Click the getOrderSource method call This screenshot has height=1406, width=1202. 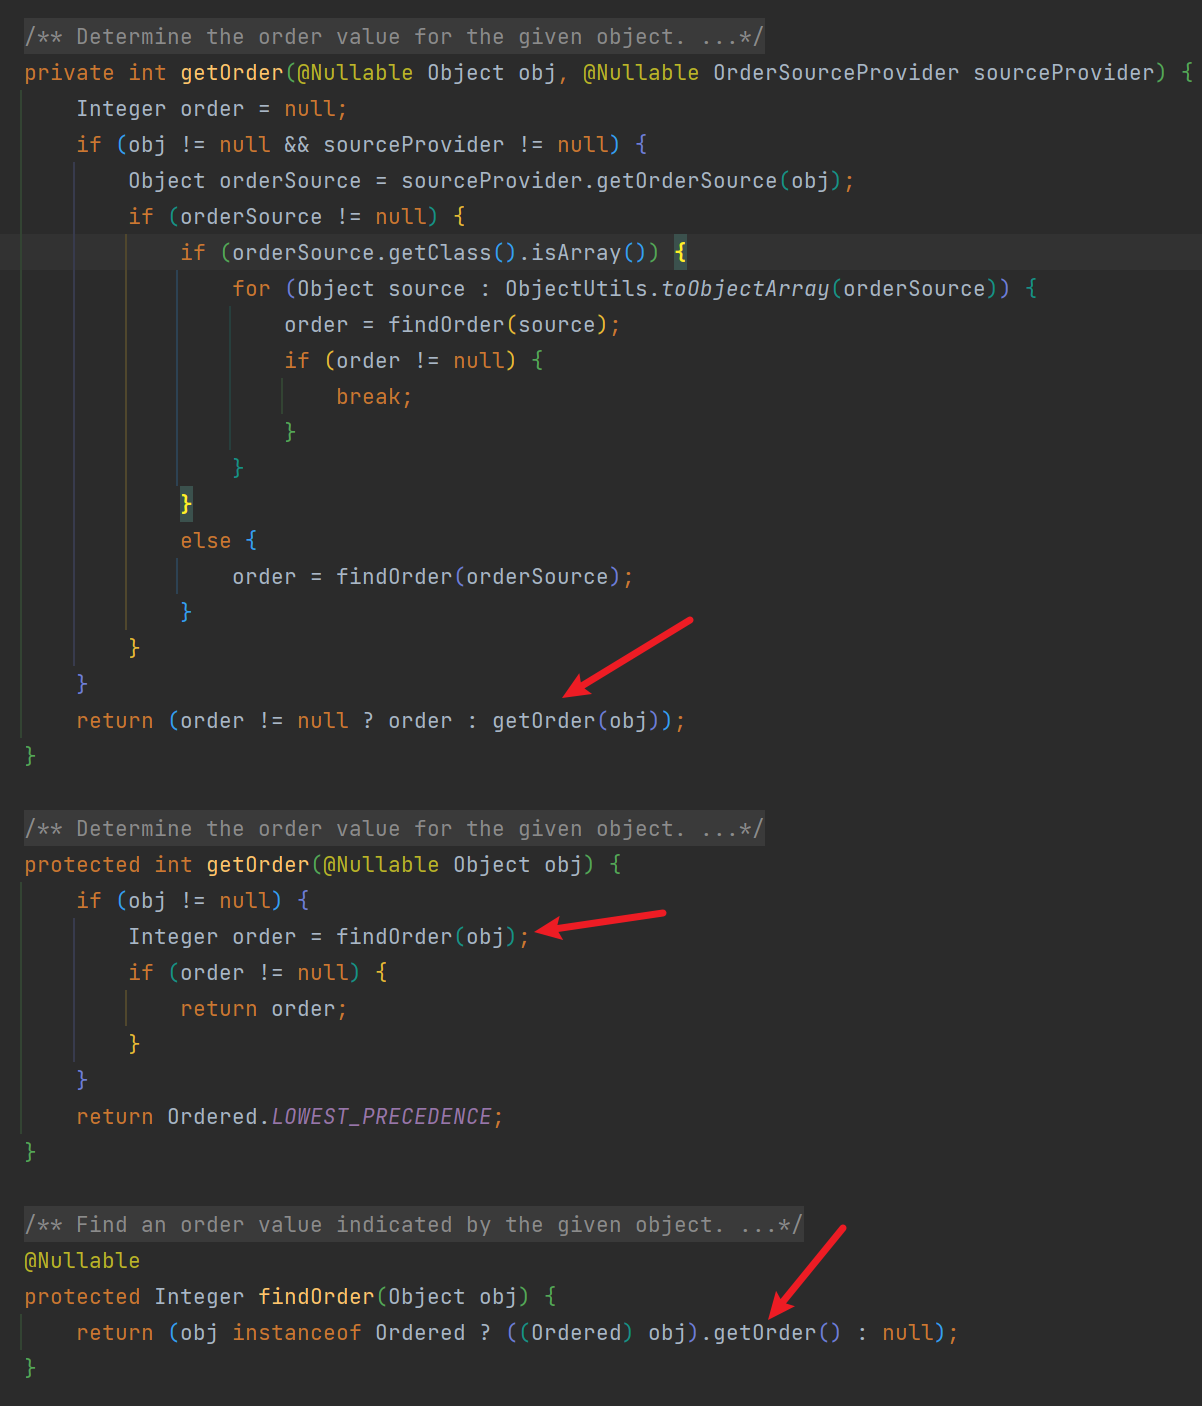(686, 181)
